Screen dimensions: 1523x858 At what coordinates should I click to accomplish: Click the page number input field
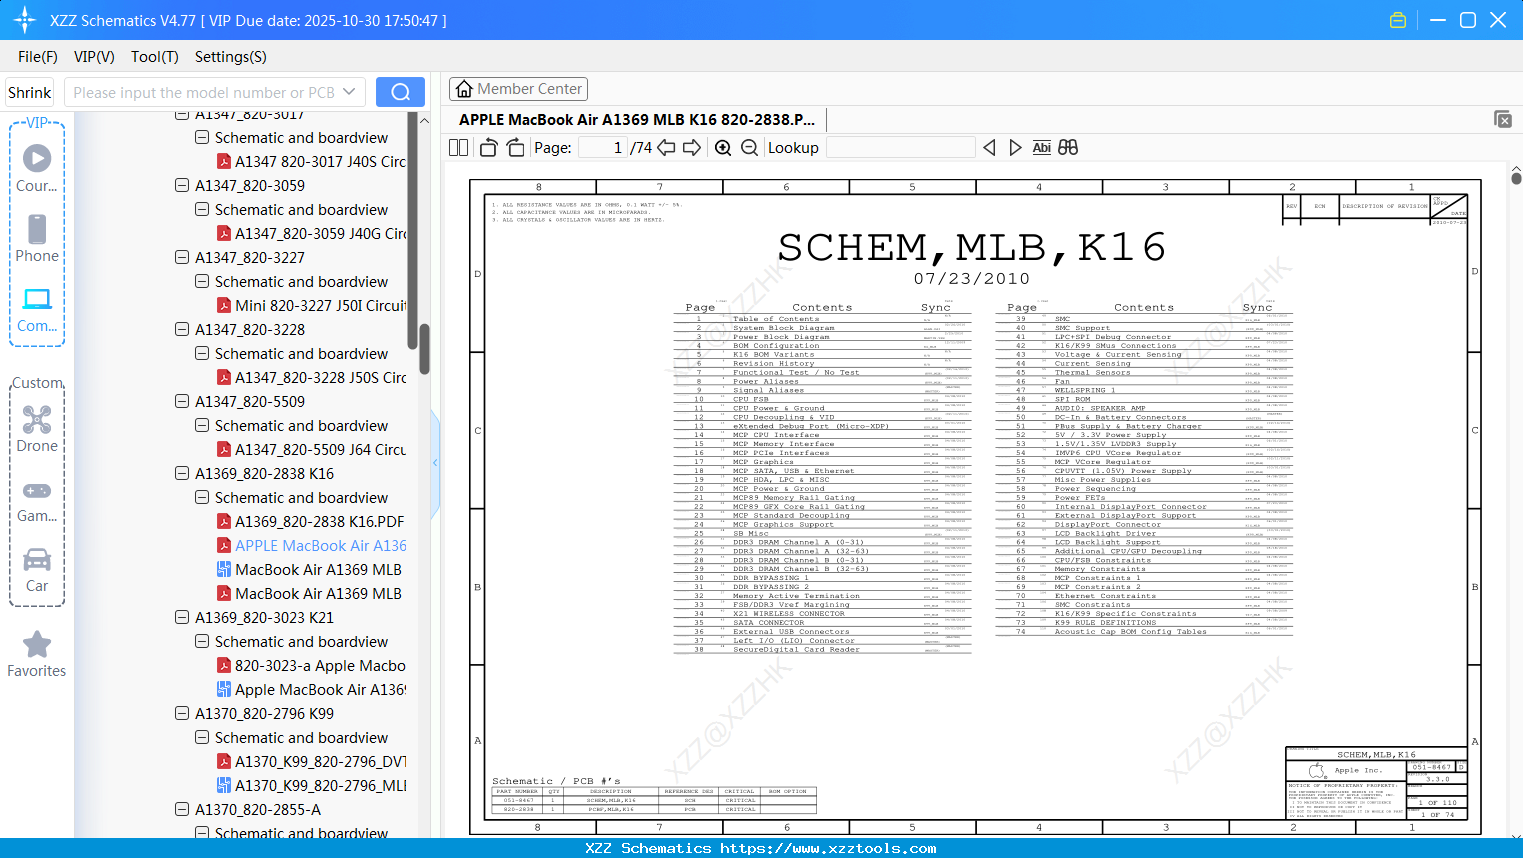603,148
